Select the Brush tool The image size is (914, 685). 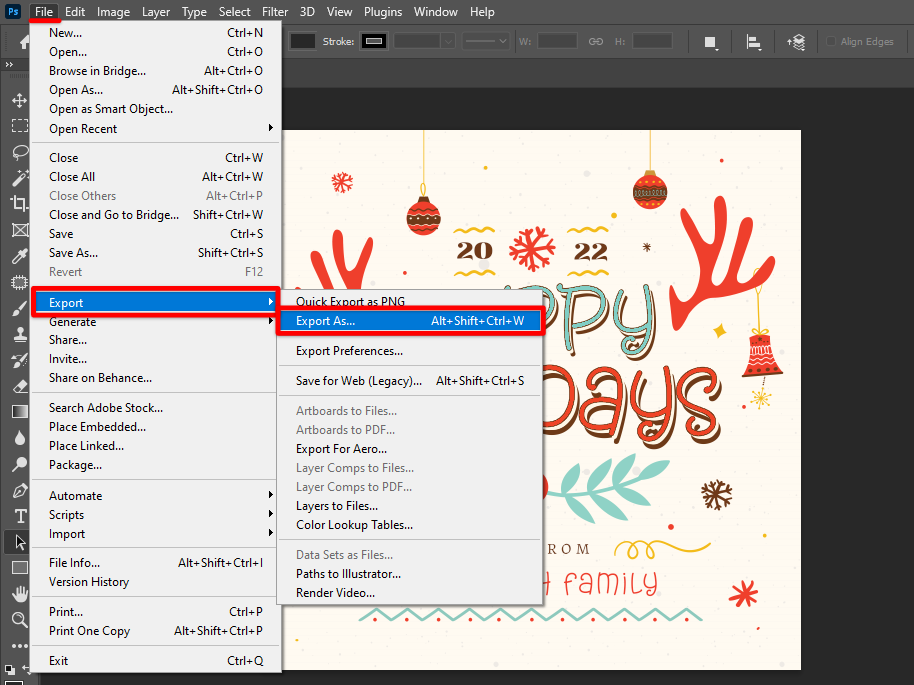click(19, 308)
